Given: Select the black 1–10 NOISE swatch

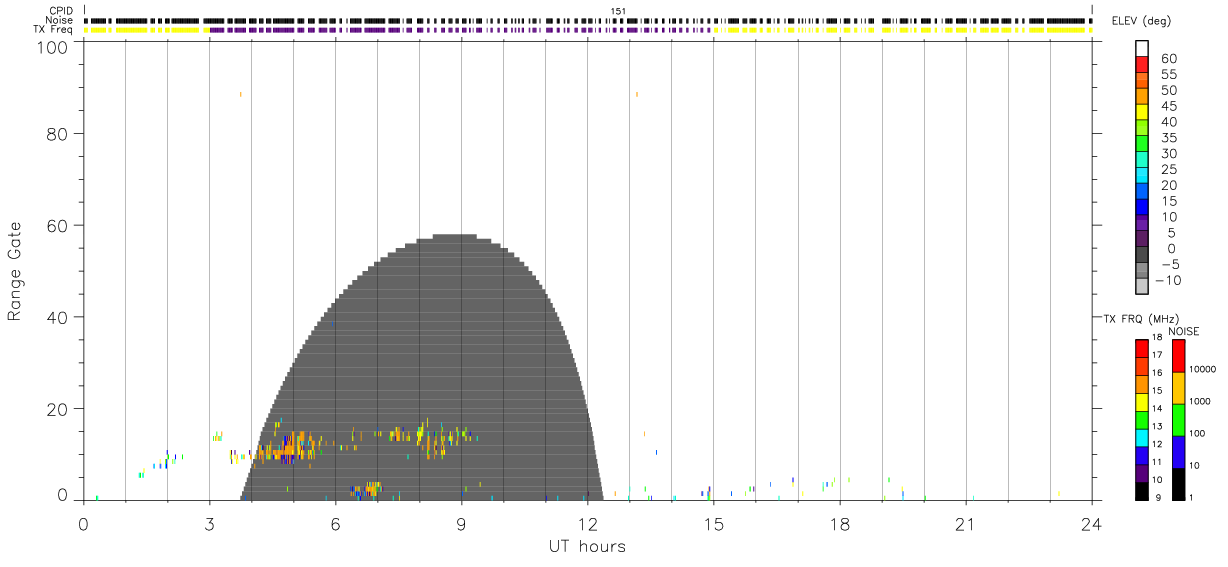Looking at the screenshot, I should pos(1178,484).
